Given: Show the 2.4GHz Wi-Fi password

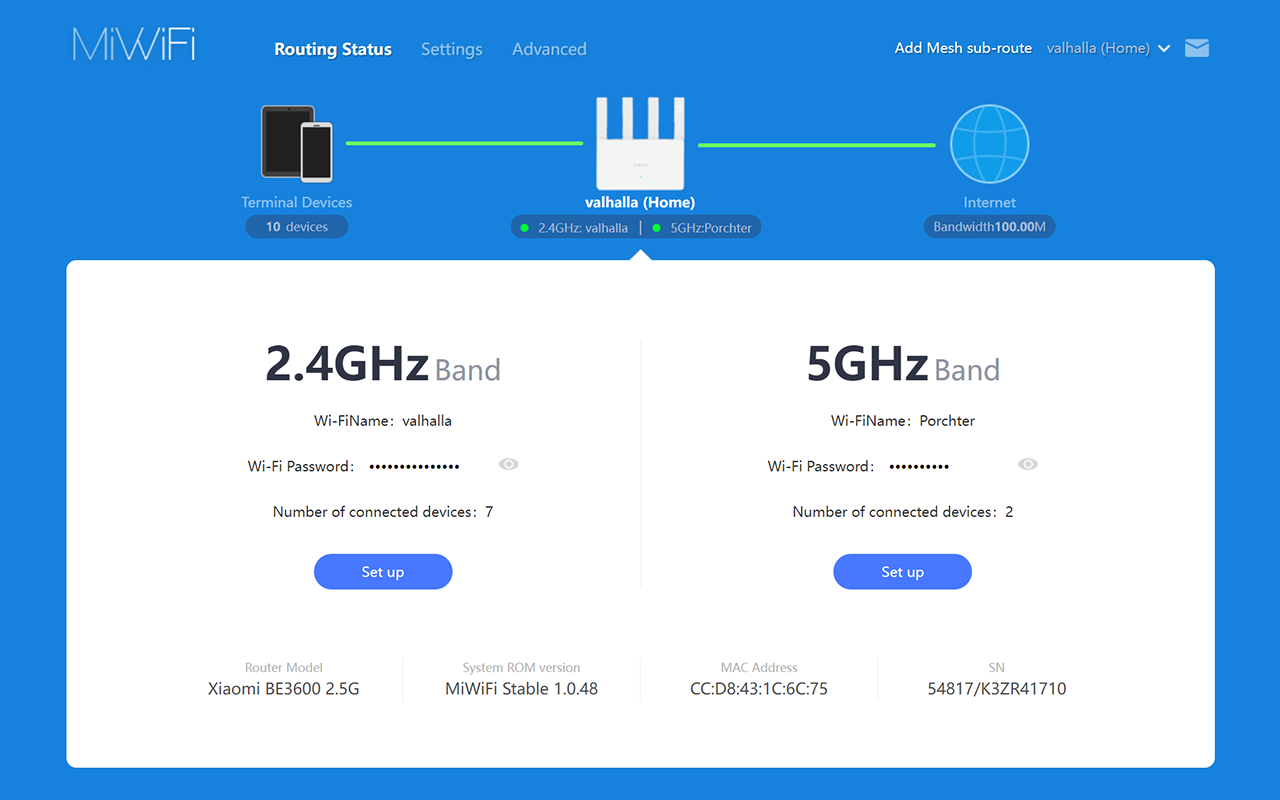Looking at the screenshot, I should click(x=509, y=464).
